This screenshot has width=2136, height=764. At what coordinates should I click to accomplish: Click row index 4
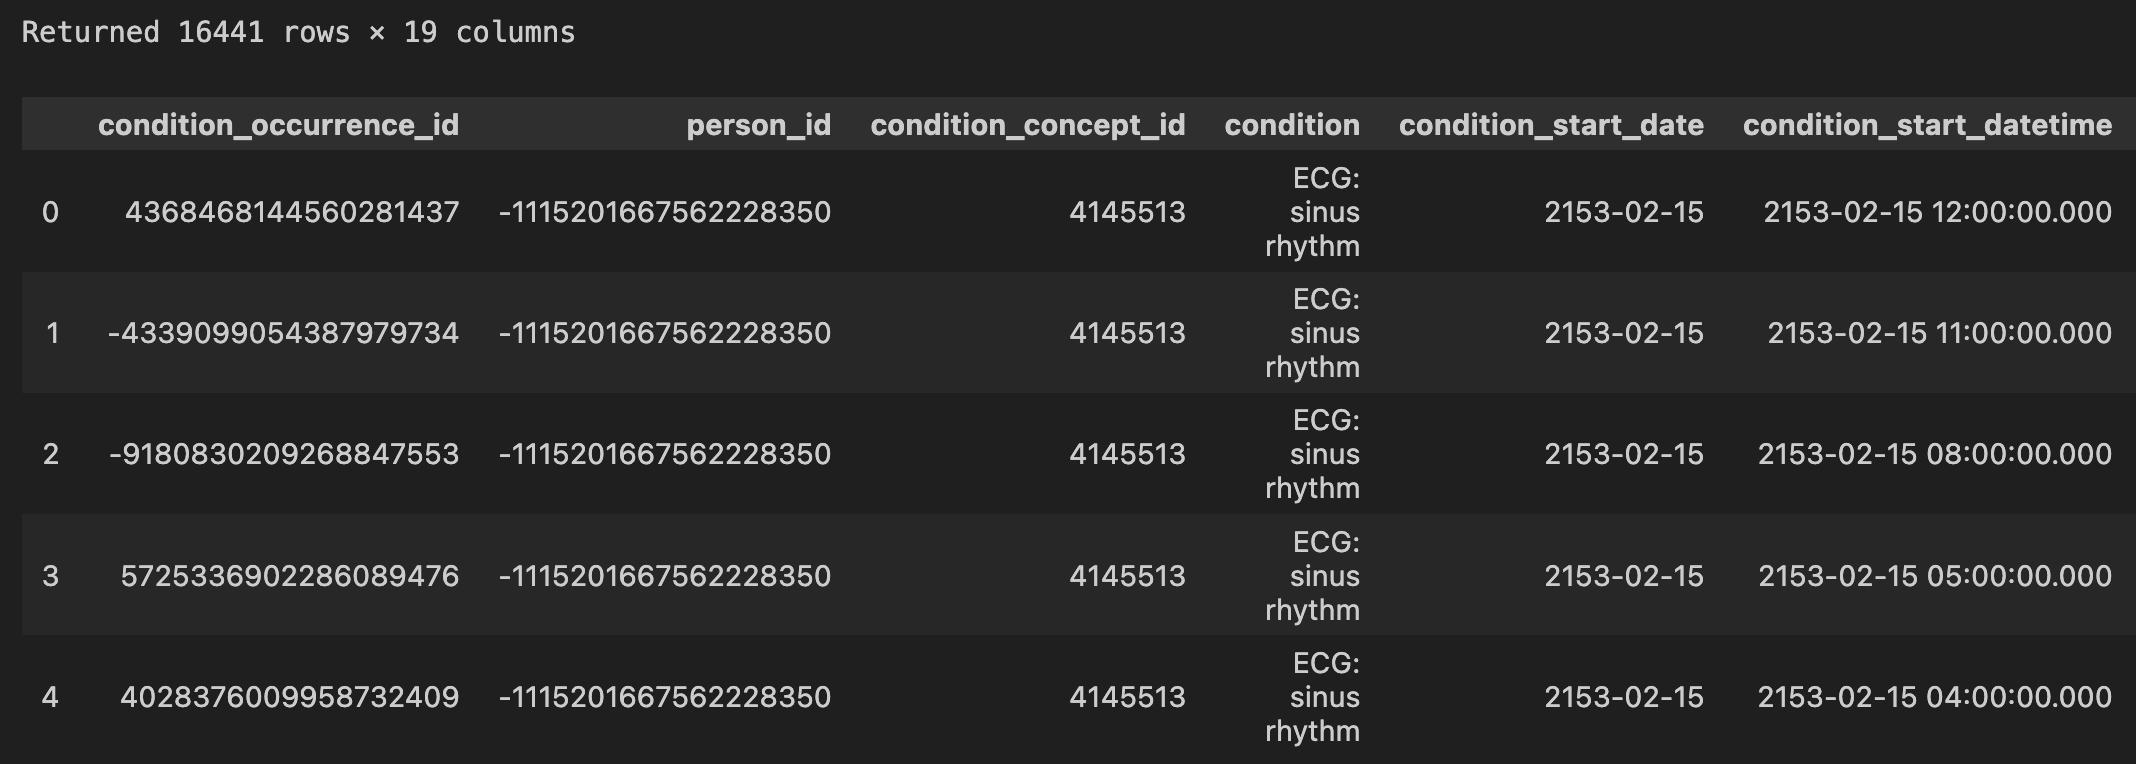point(50,697)
